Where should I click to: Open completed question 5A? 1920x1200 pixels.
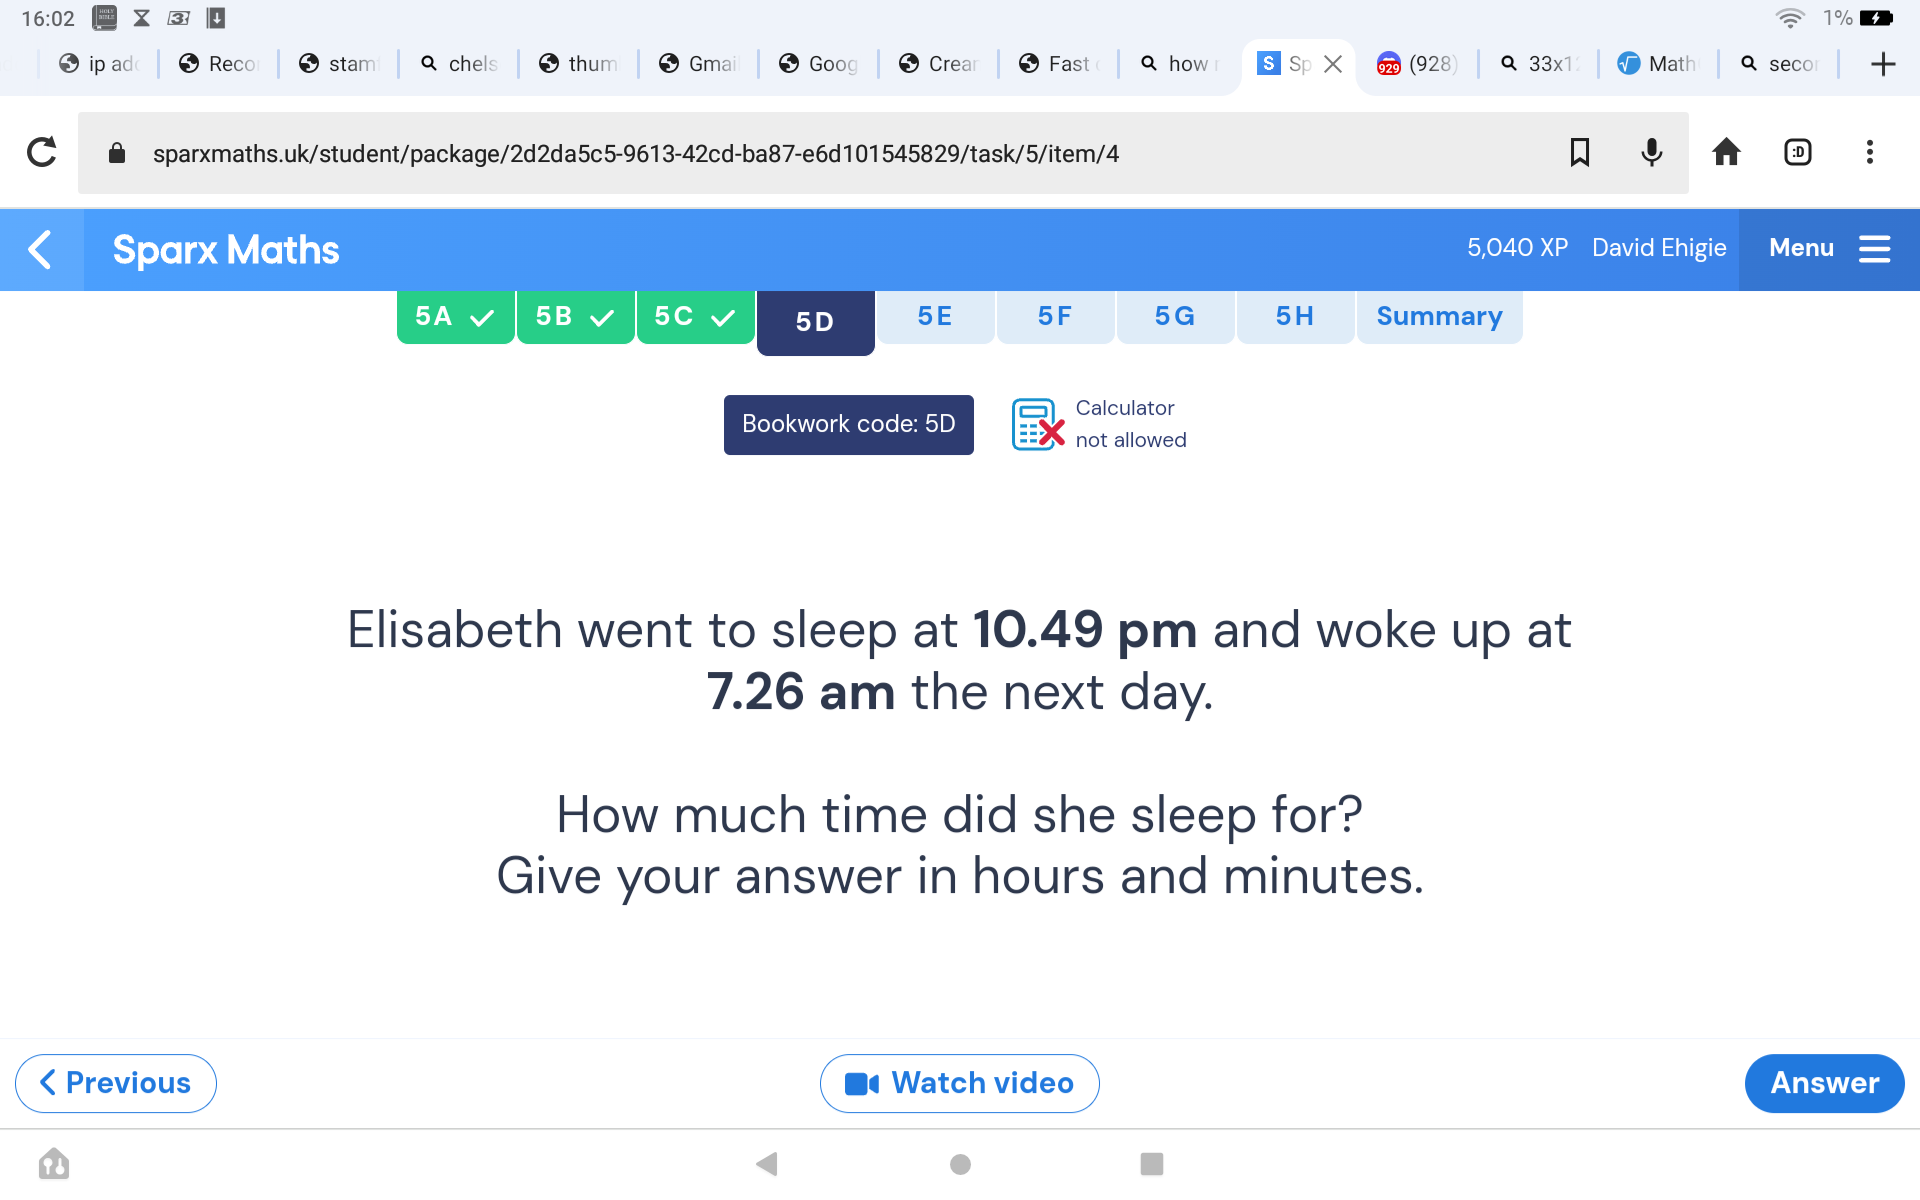(x=456, y=317)
